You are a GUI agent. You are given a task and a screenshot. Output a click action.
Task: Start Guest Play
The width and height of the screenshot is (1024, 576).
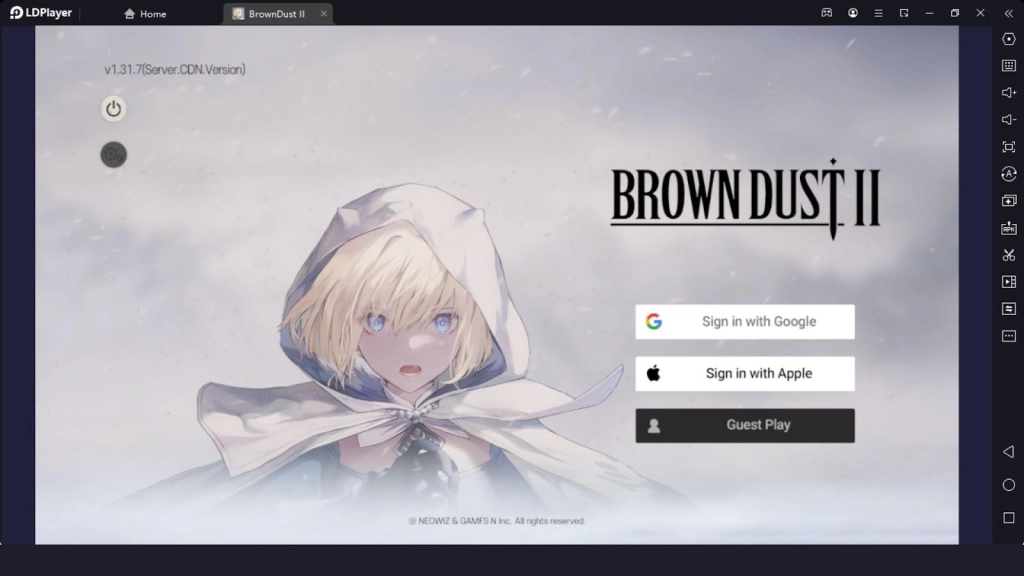click(744, 426)
